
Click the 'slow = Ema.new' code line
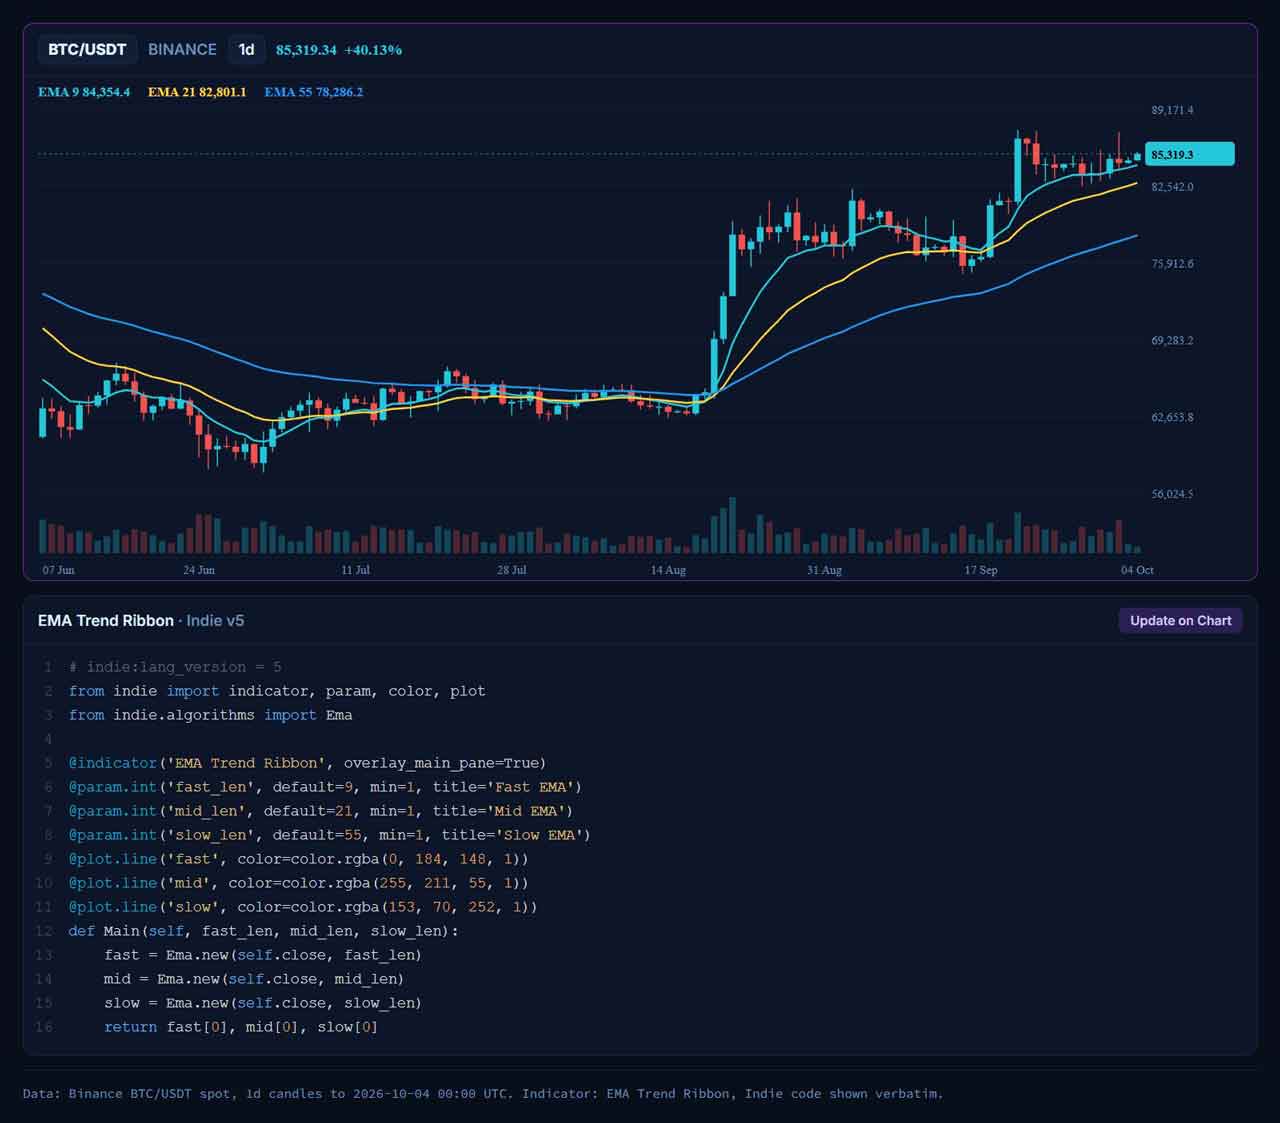(263, 1003)
